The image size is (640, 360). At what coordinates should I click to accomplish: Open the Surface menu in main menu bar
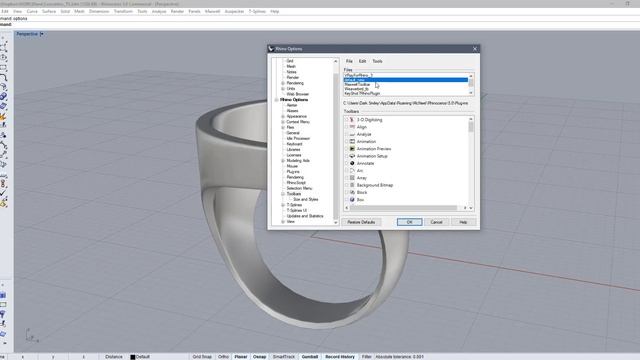[x=49, y=11]
